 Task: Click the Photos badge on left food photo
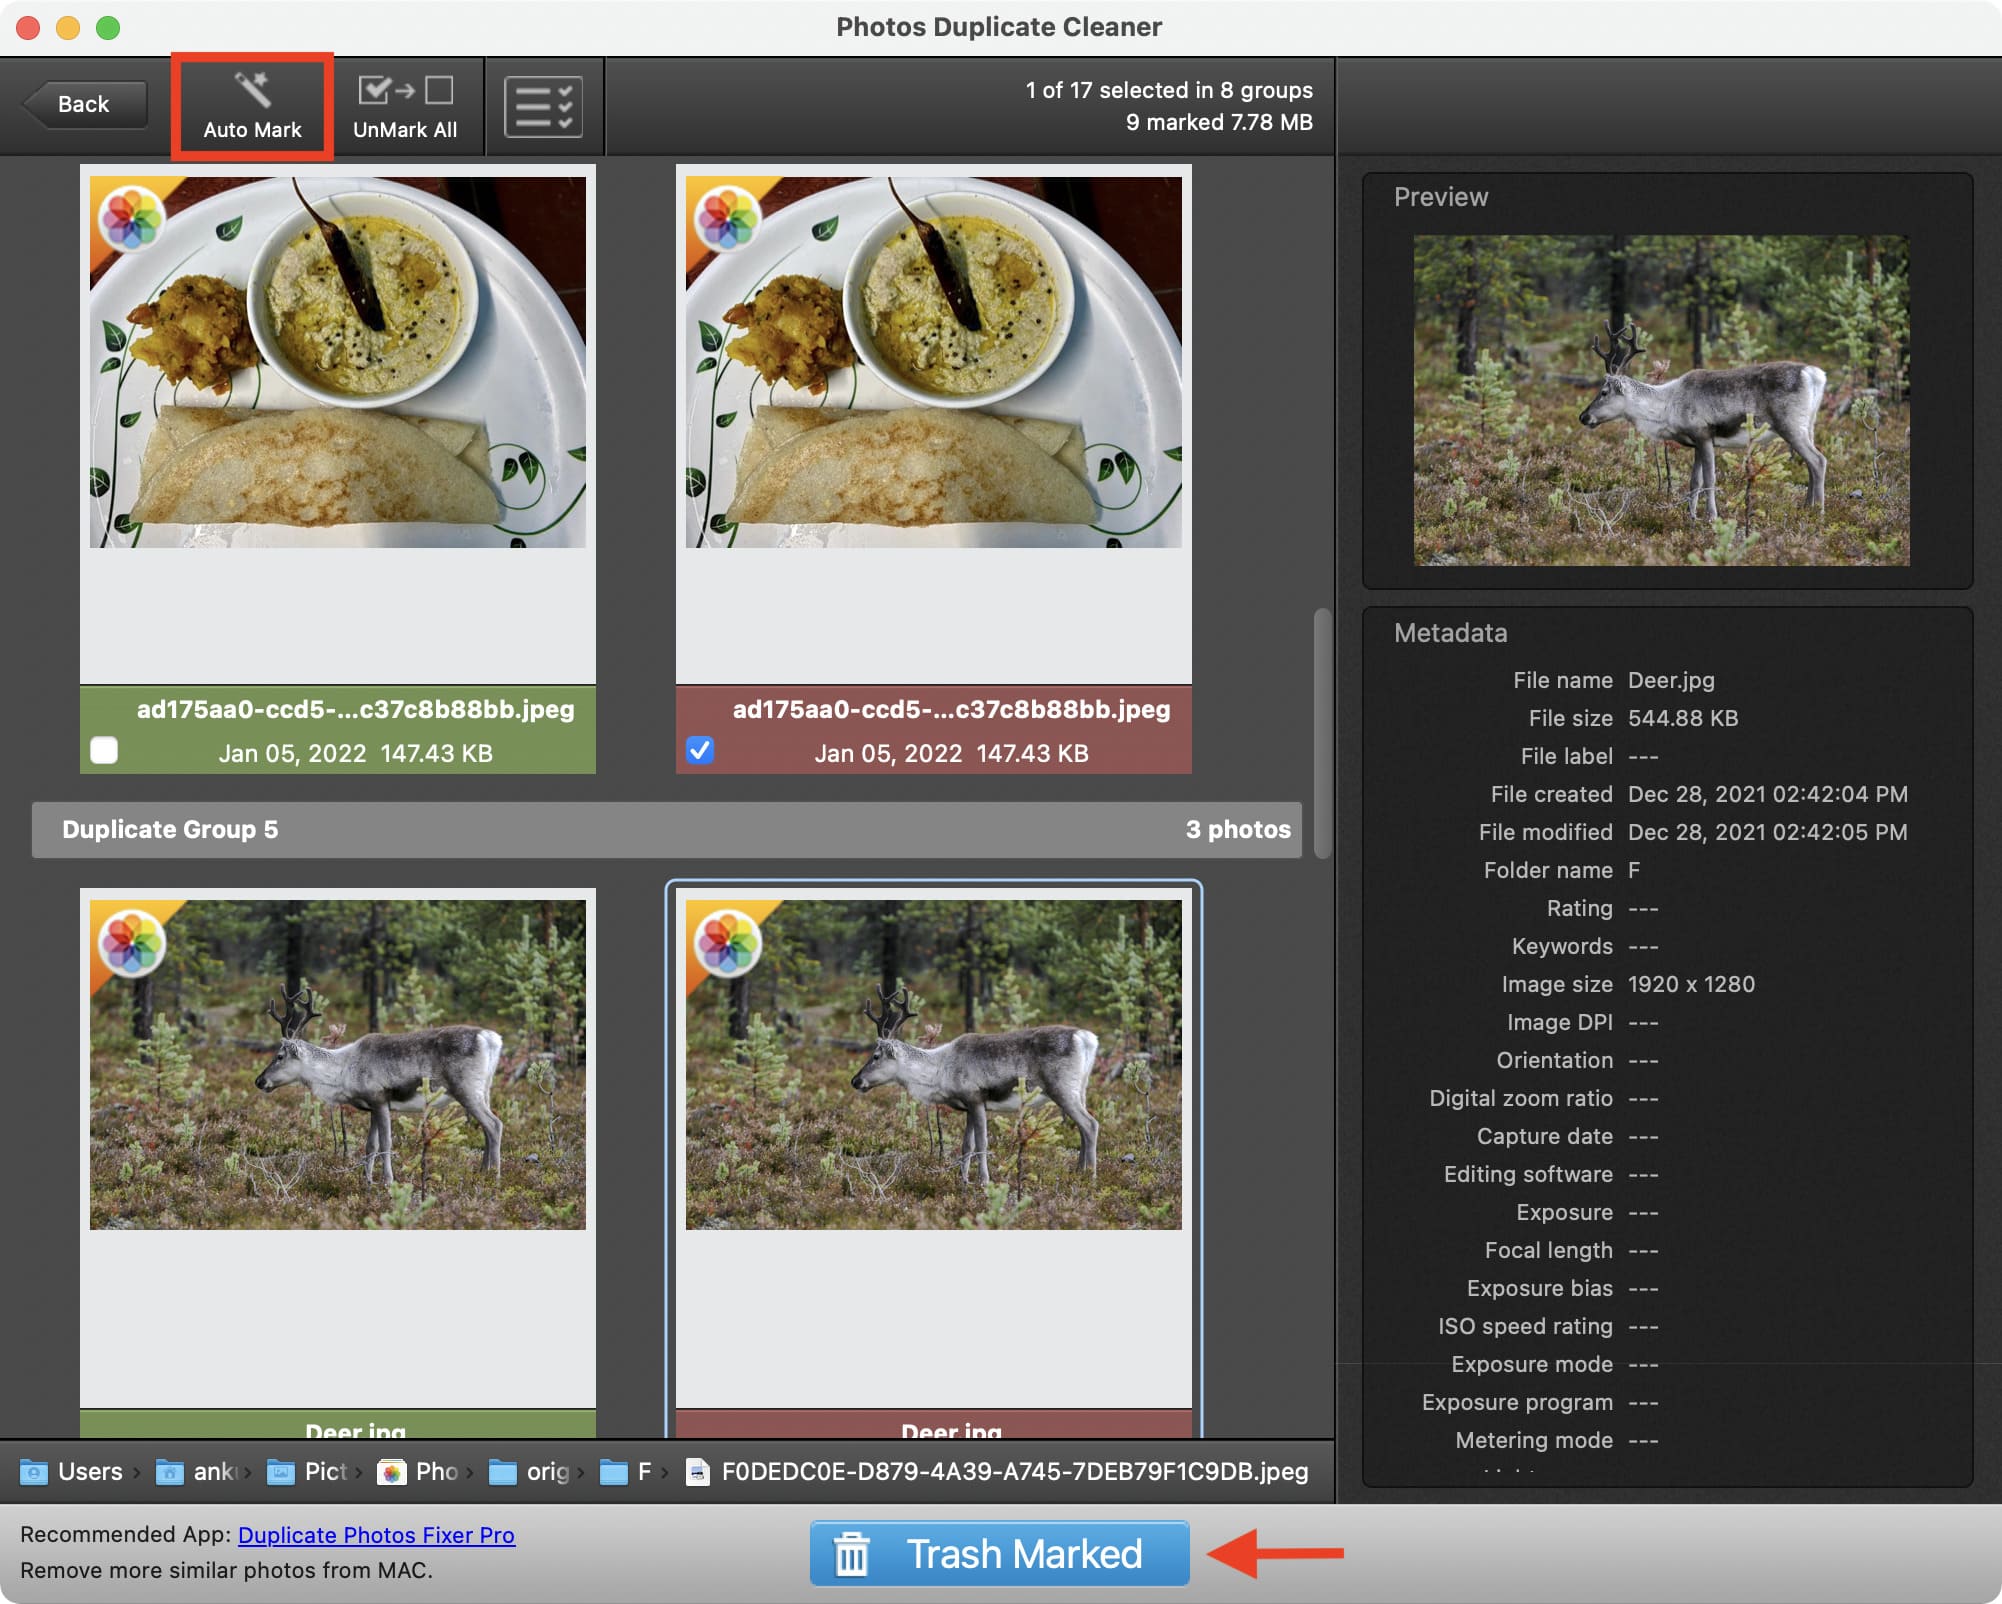pyautogui.click(x=132, y=217)
